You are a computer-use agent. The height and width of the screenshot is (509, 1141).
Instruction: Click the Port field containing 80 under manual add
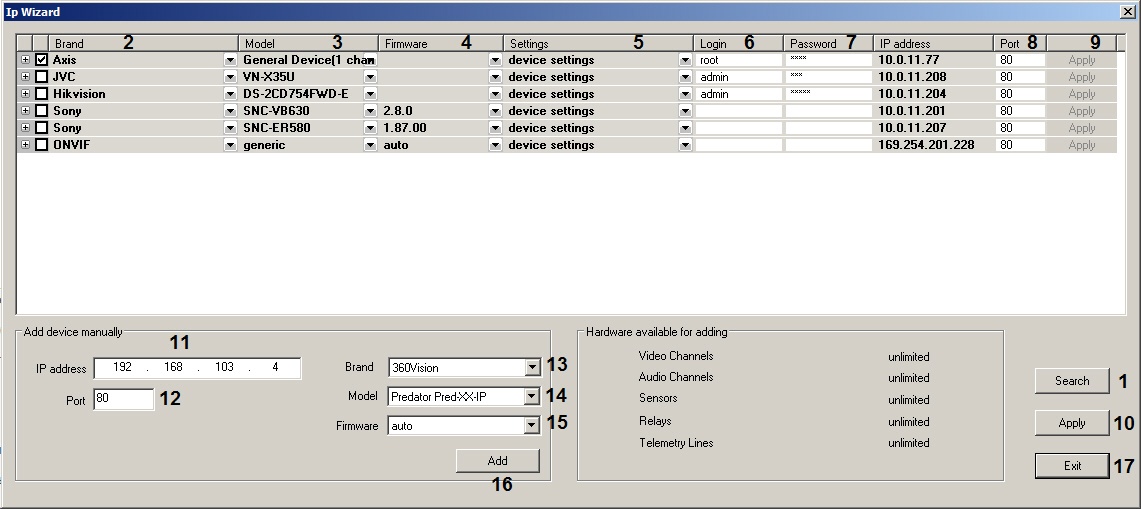[123, 400]
